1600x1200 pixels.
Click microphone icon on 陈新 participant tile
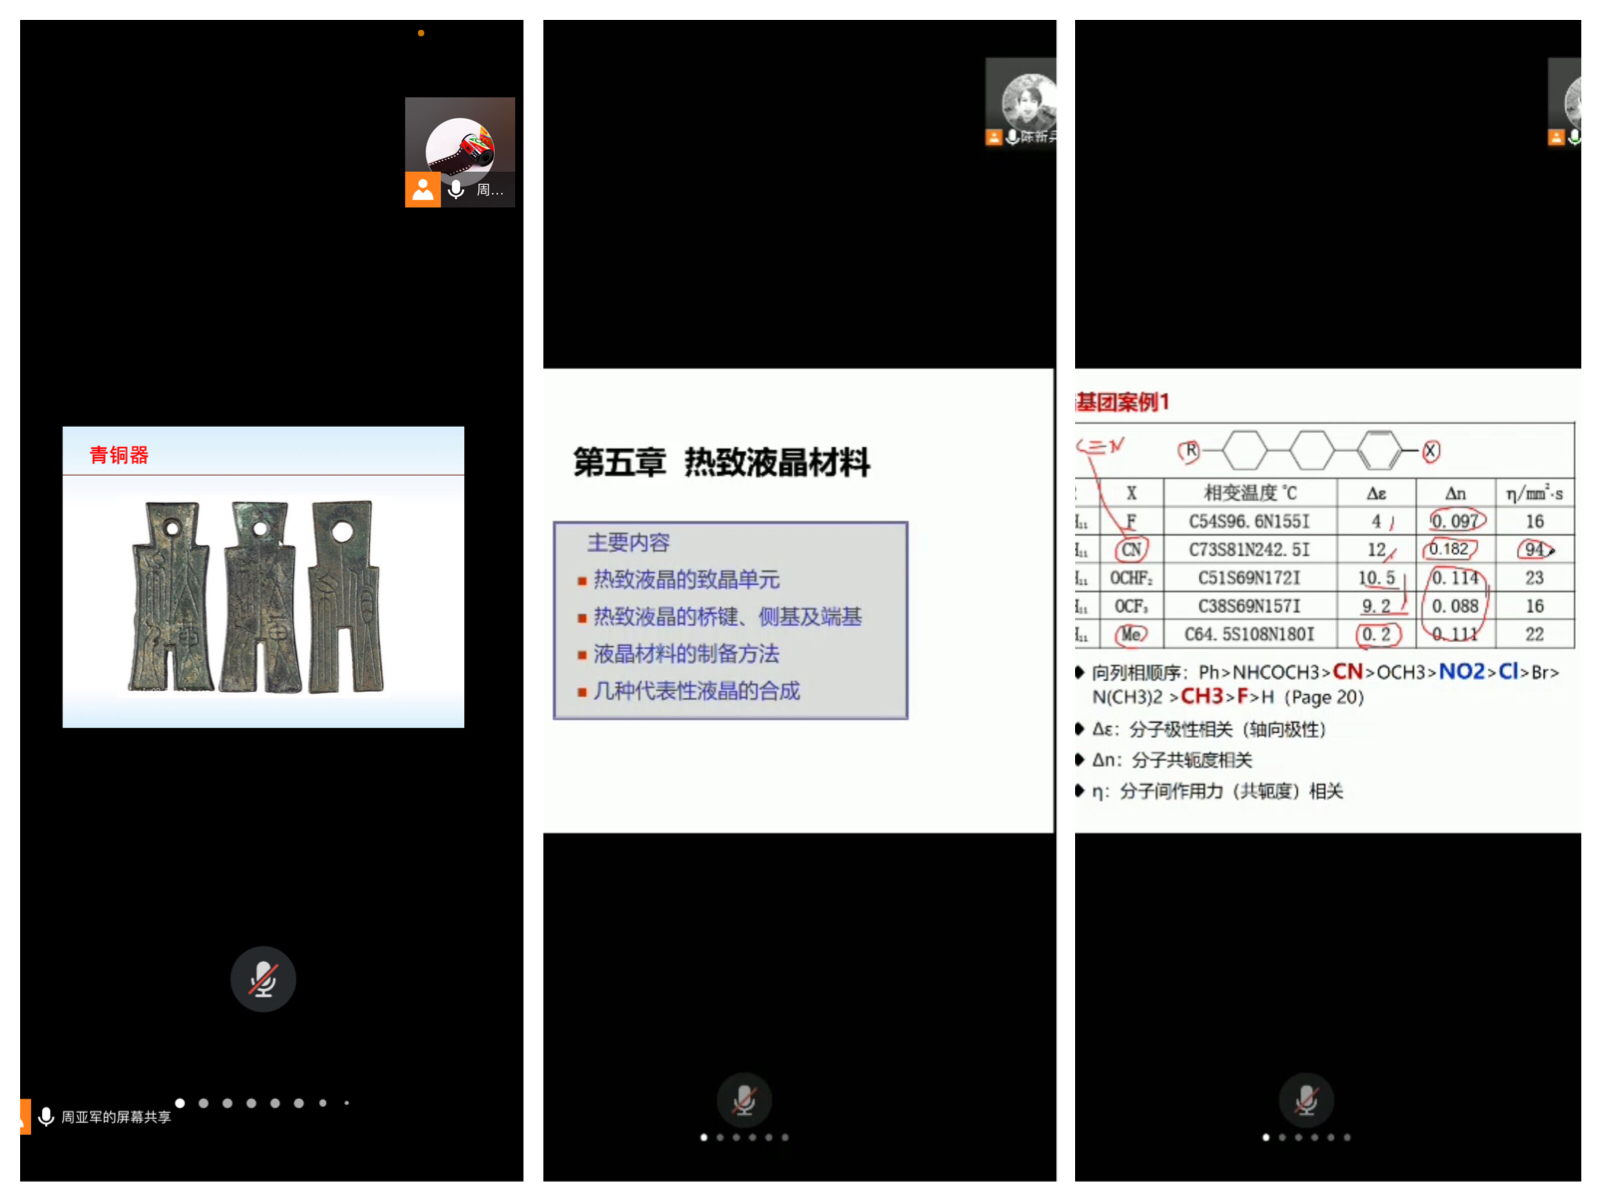pyautogui.click(x=1013, y=137)
